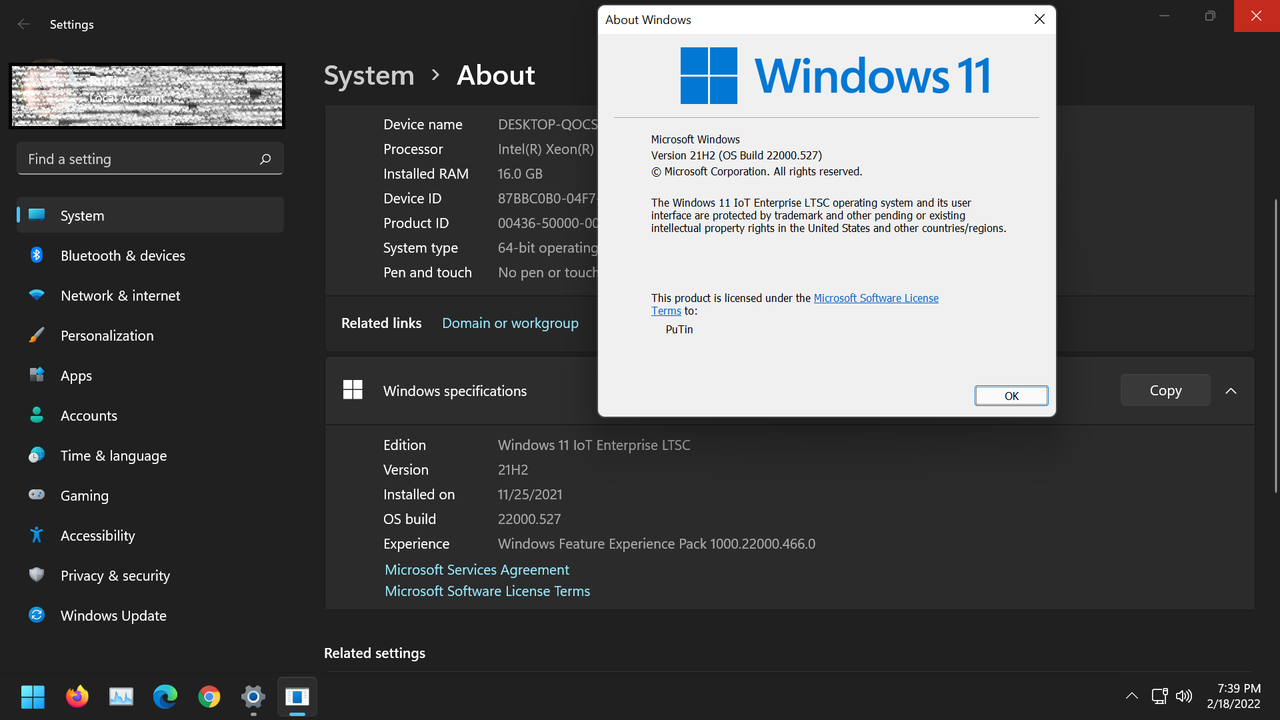Confirm About Windows dialog with OK
1280x720 pixels.
point(1011,396)
